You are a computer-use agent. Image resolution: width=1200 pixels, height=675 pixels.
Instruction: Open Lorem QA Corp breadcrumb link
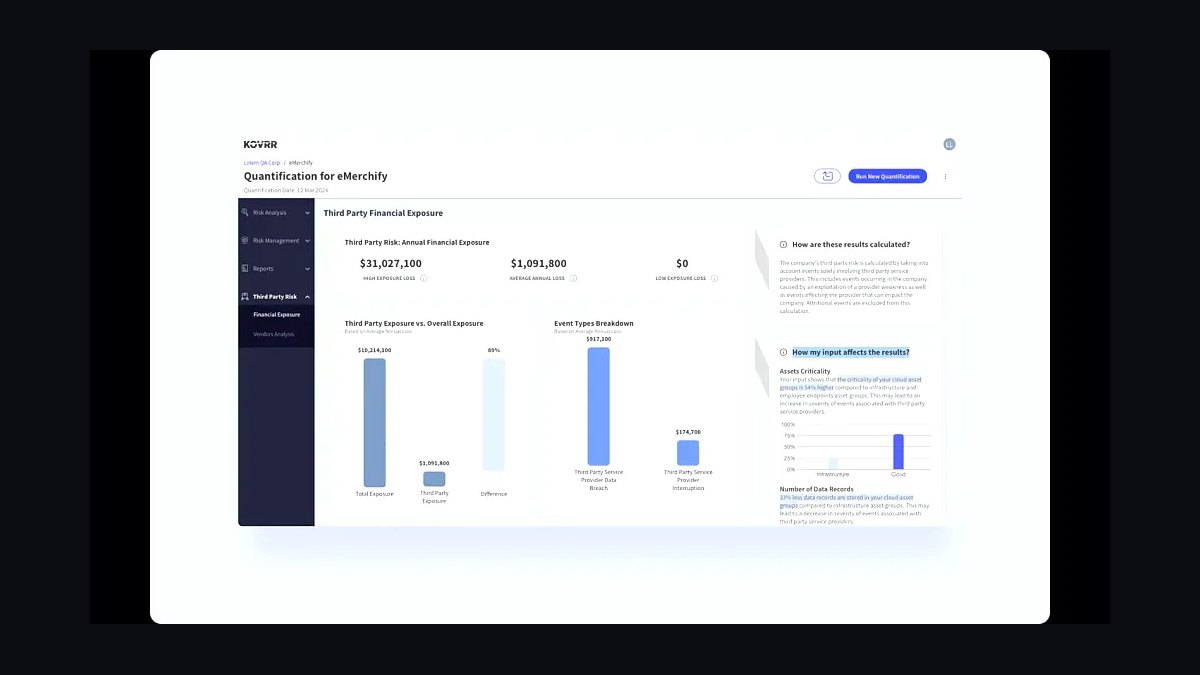pyautogui.click(x=262, y=162)
